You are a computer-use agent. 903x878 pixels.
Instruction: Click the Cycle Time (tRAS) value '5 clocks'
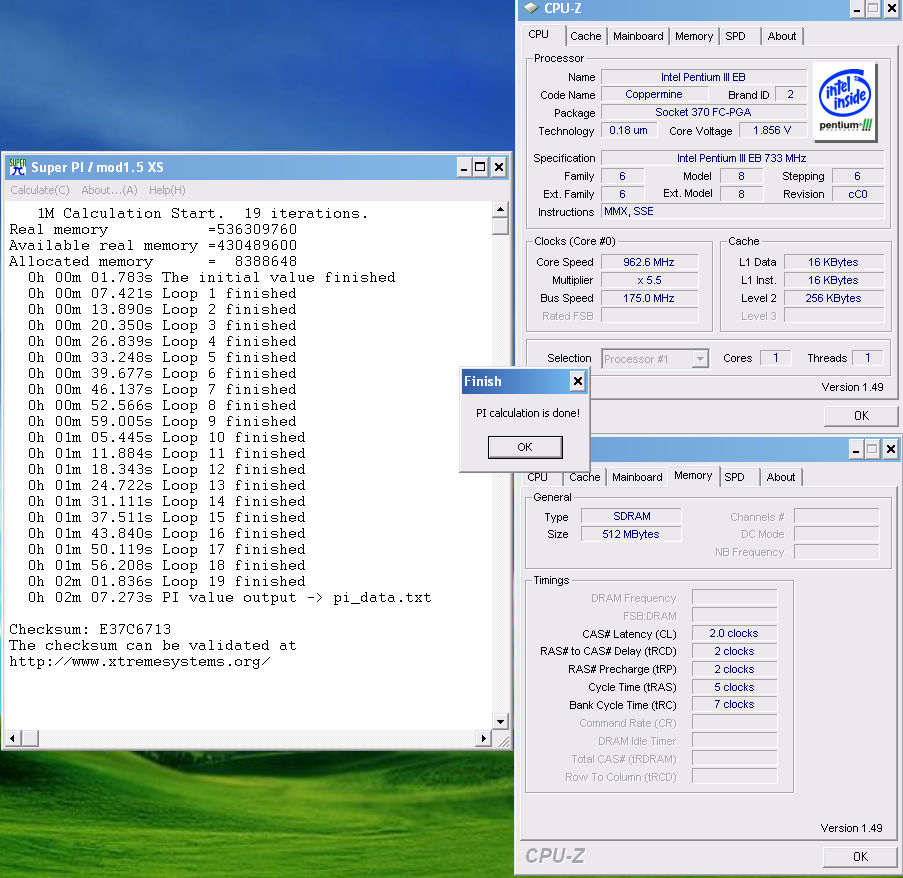click(734, 687)
